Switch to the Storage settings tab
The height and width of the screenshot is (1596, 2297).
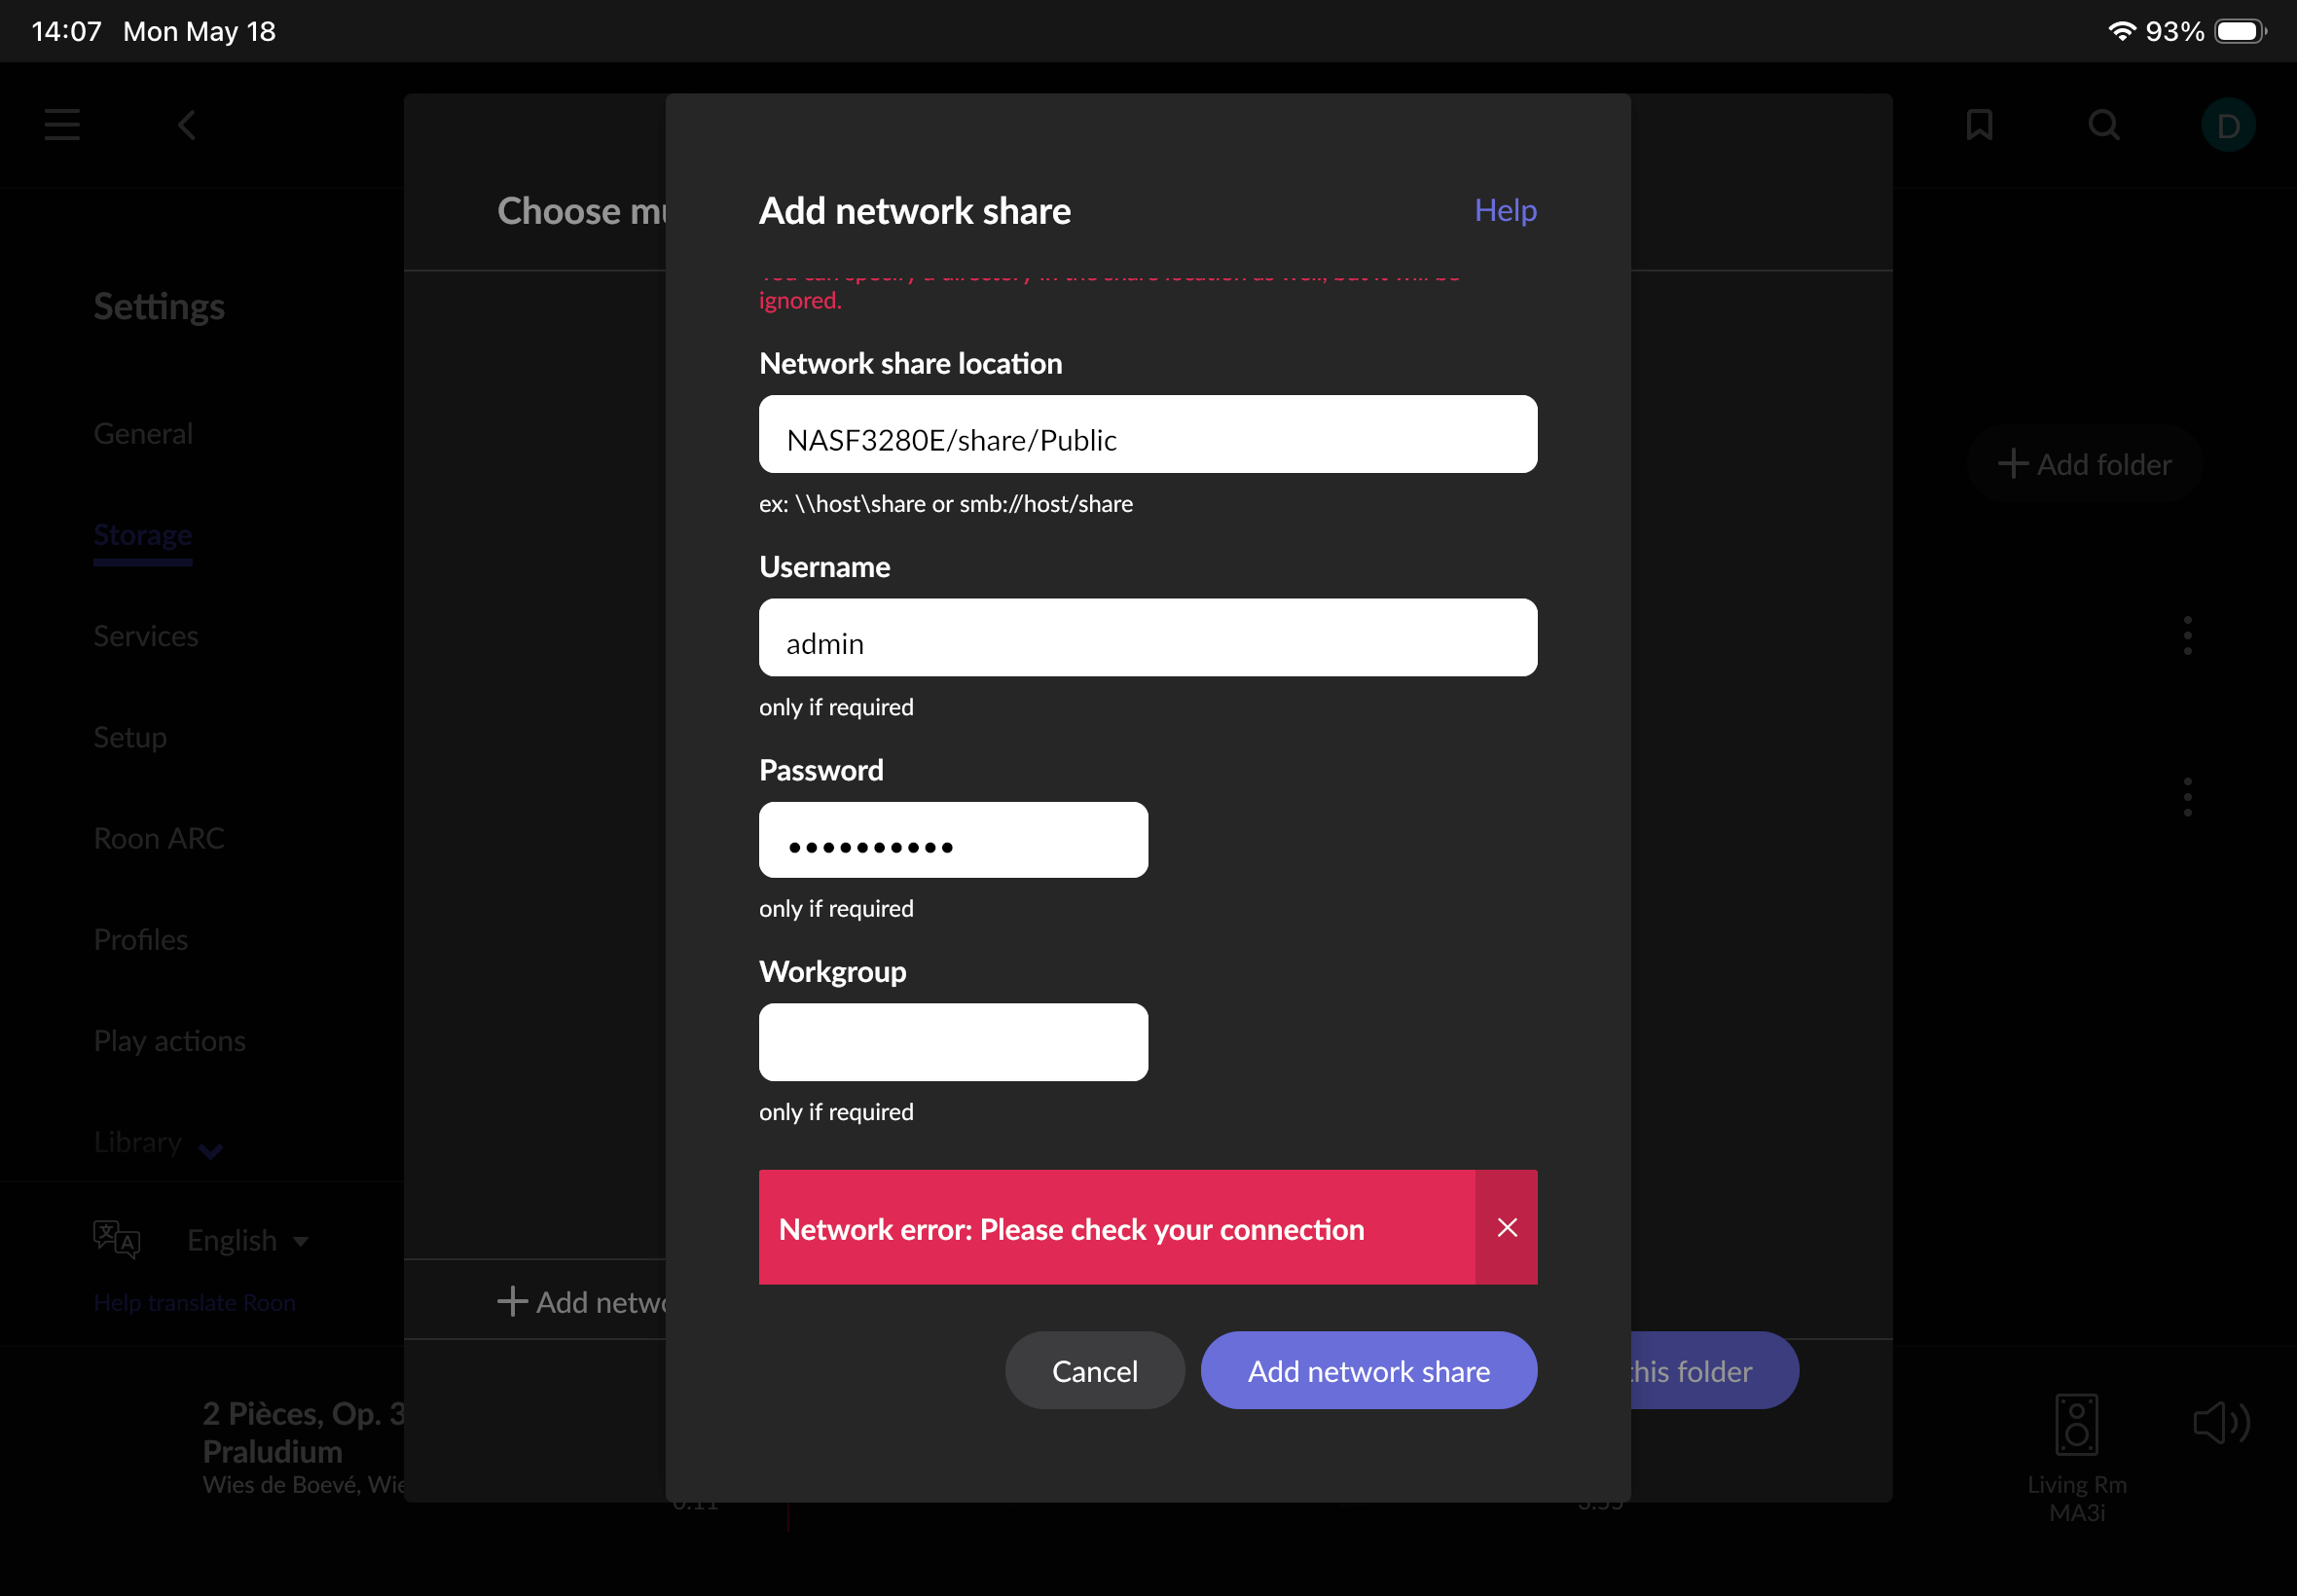[x=143, y=535]
